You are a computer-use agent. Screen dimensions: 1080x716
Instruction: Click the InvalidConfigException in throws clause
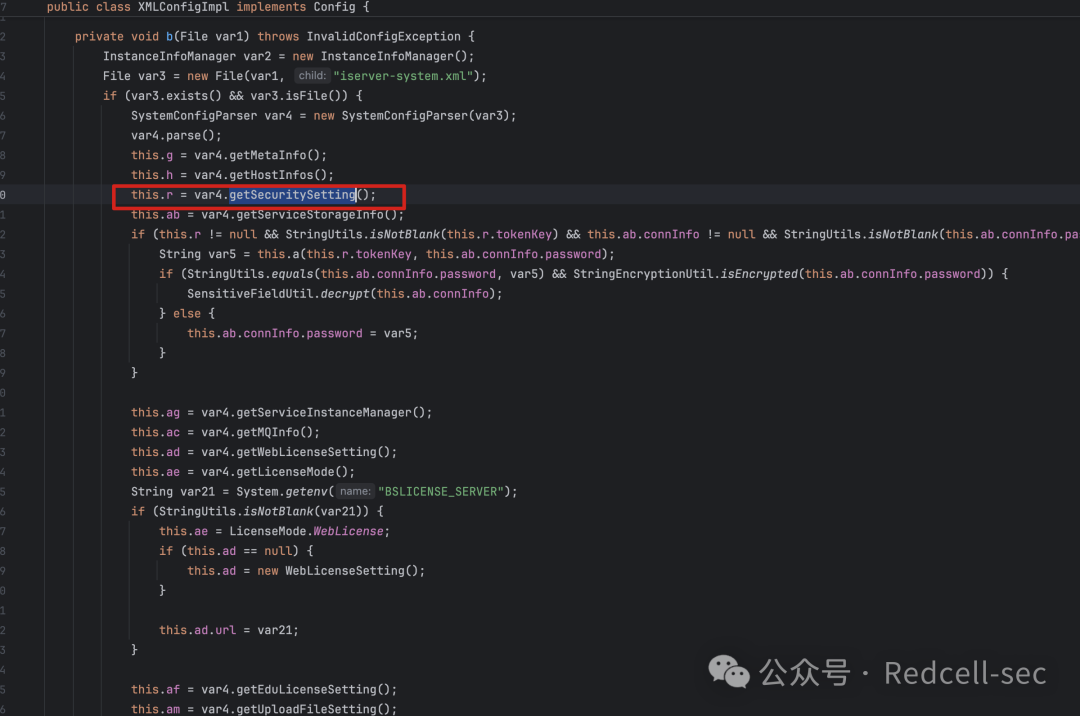[384, 36]
